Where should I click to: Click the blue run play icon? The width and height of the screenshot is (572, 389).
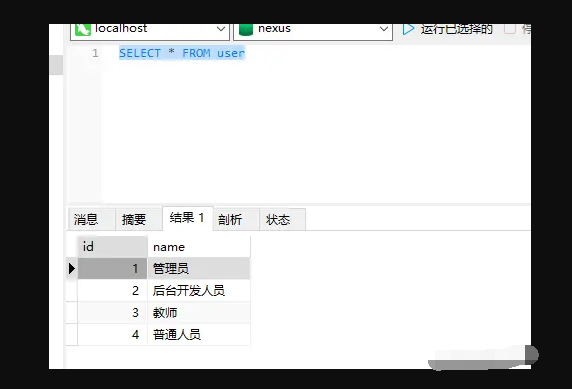(x=408, y=29)
